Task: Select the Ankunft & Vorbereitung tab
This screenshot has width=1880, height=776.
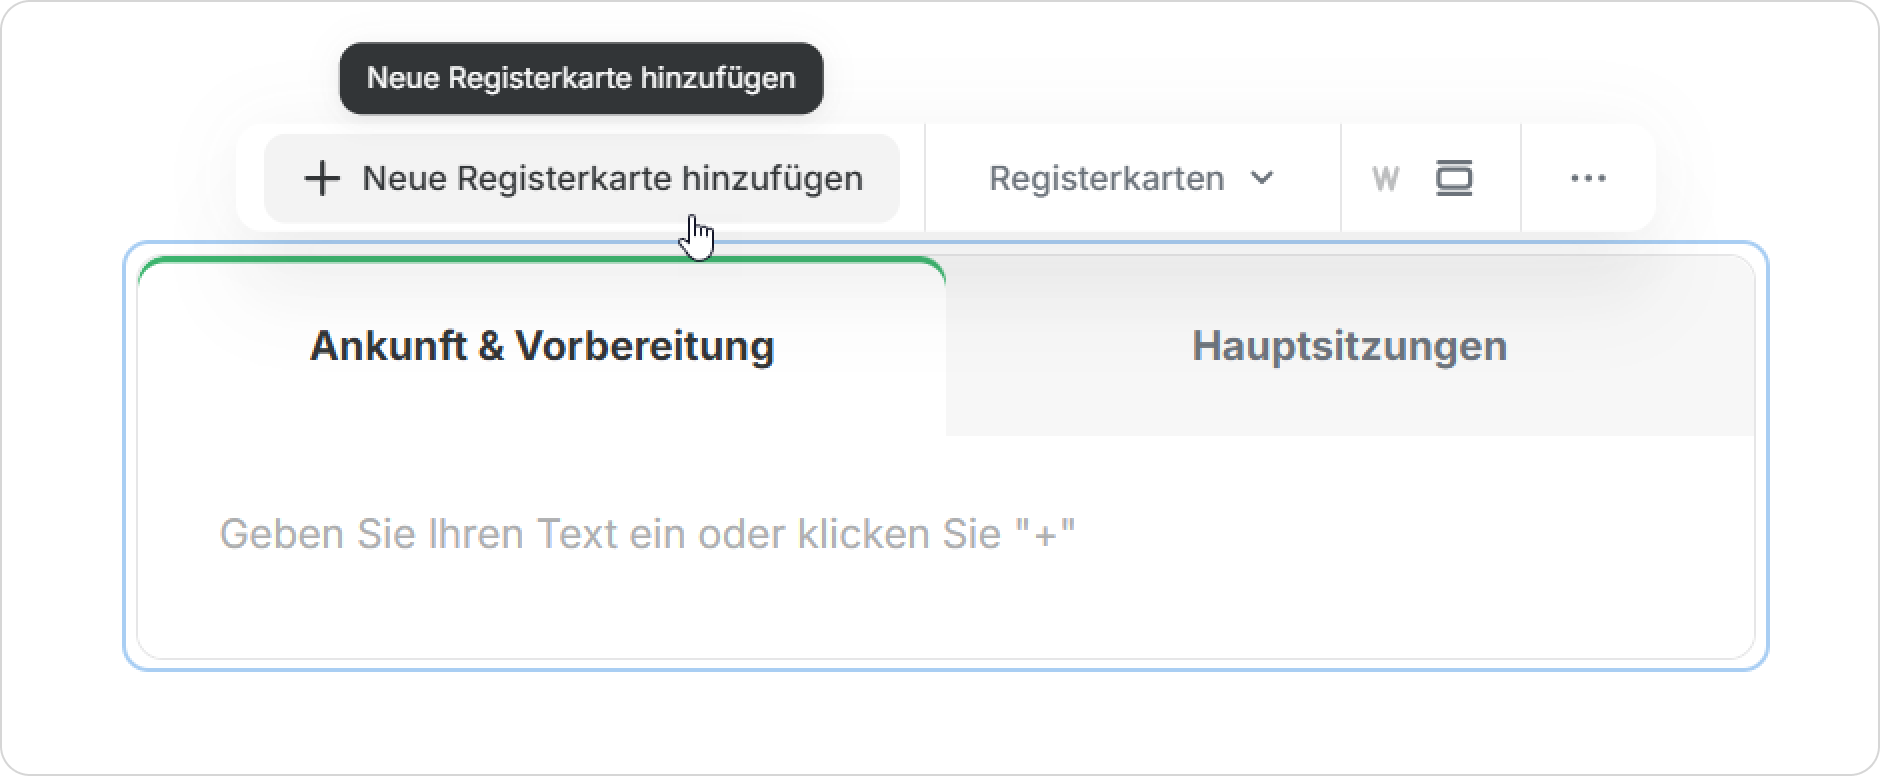Action: pyautogui.click(x=541, y=346)
